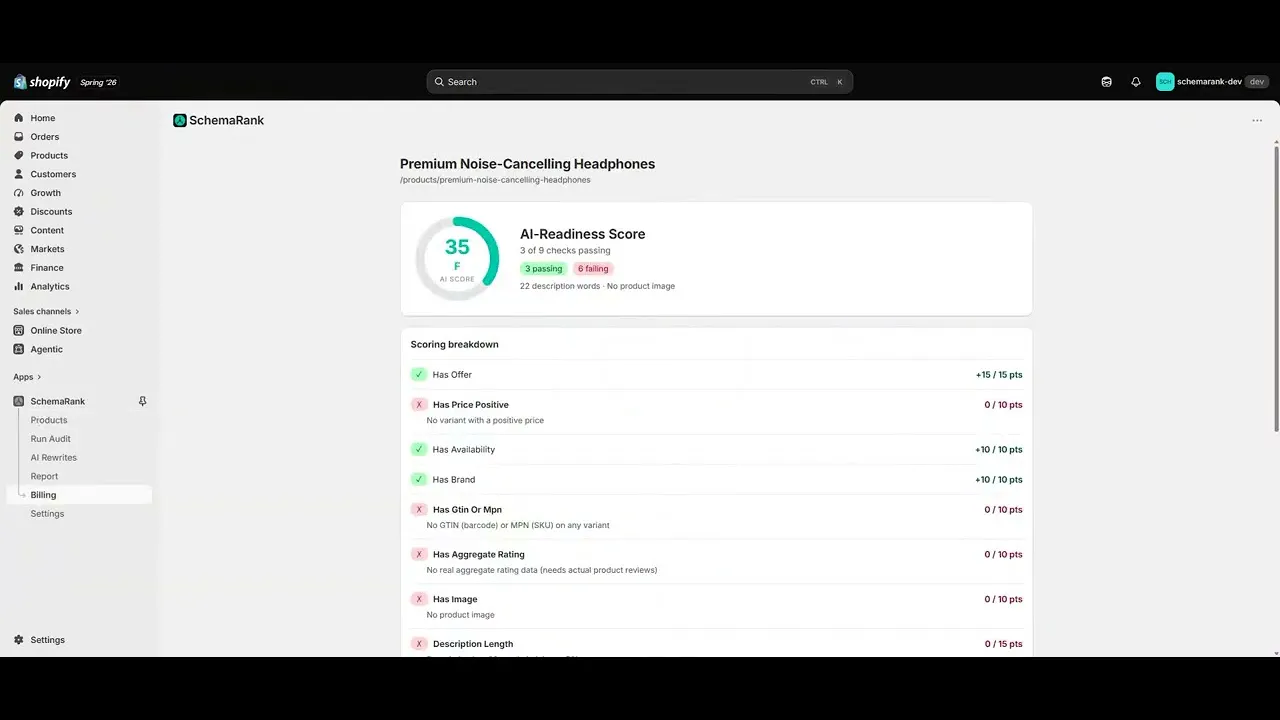The height and width of the screenshot is (720, 1280).
Task: Open the three-dot more actions menu
Action: click(x=1257, y=120)
